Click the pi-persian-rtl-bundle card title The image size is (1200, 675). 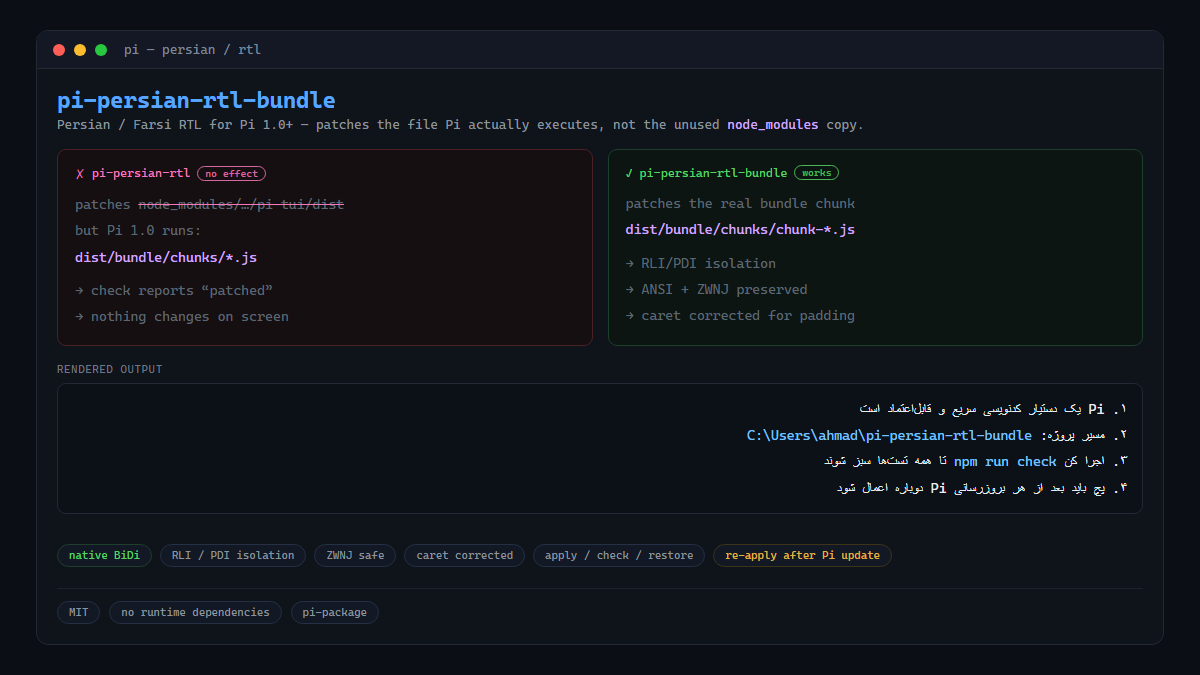[714, 173]
